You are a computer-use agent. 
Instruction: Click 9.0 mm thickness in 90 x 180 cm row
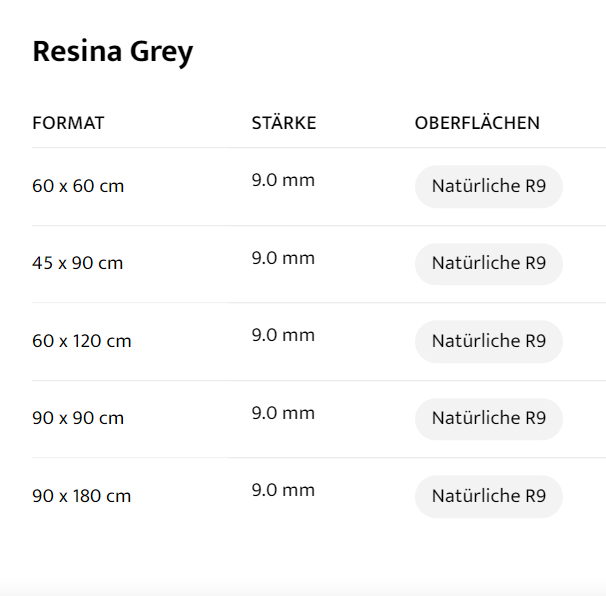click(283, 490)
